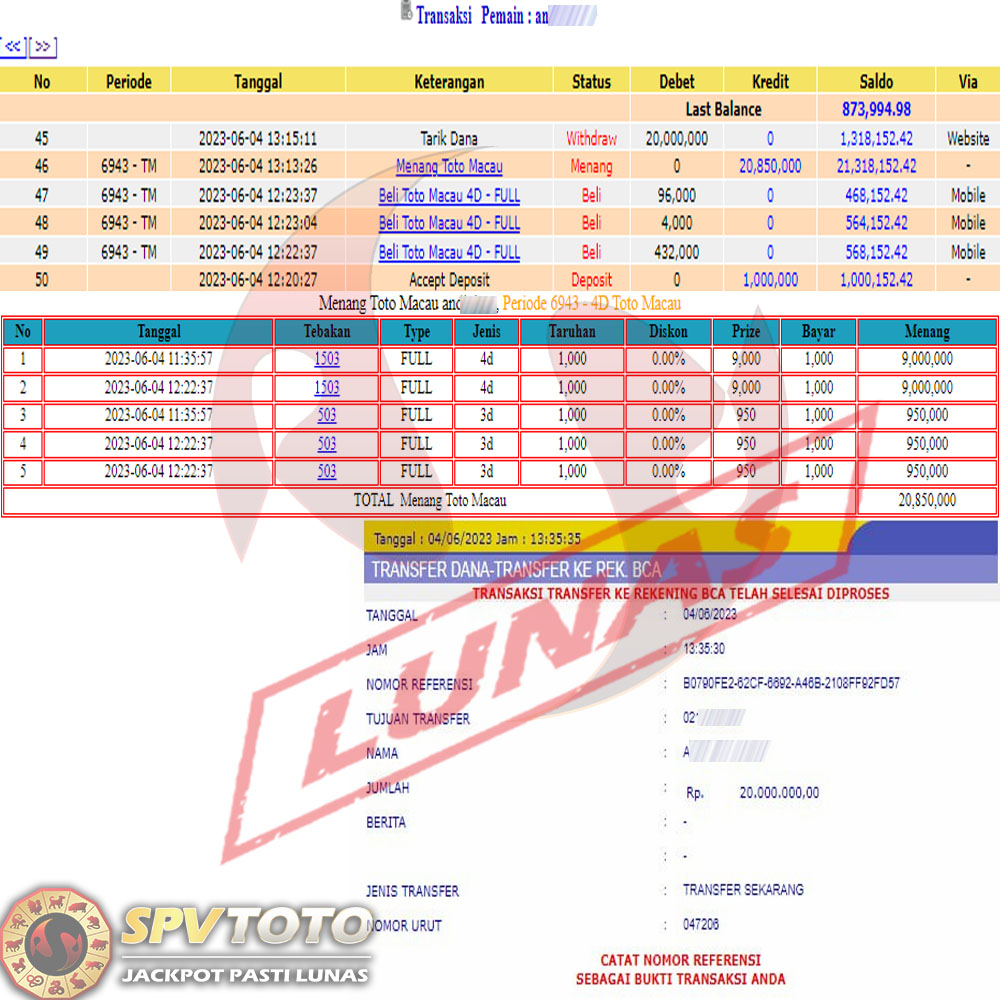This screenshot has width=1000, height=1000.
Task: Click tebakan 1503 link in winnings row 1
Action: [x=327, y=359]
